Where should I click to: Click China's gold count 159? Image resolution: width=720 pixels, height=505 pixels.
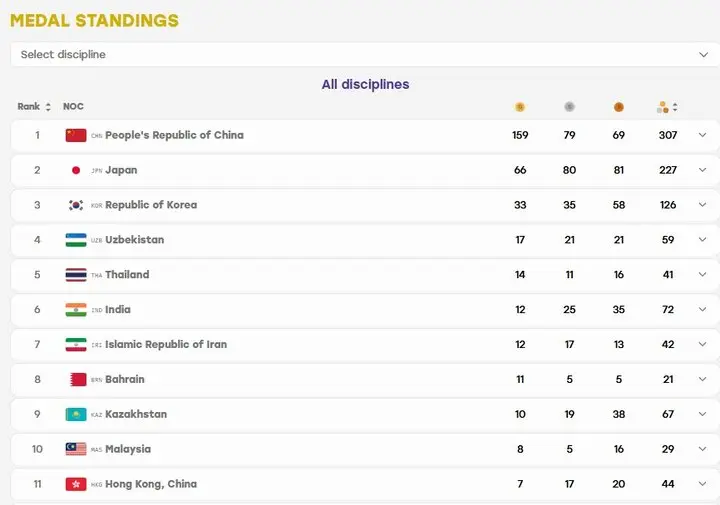point(520,135)
